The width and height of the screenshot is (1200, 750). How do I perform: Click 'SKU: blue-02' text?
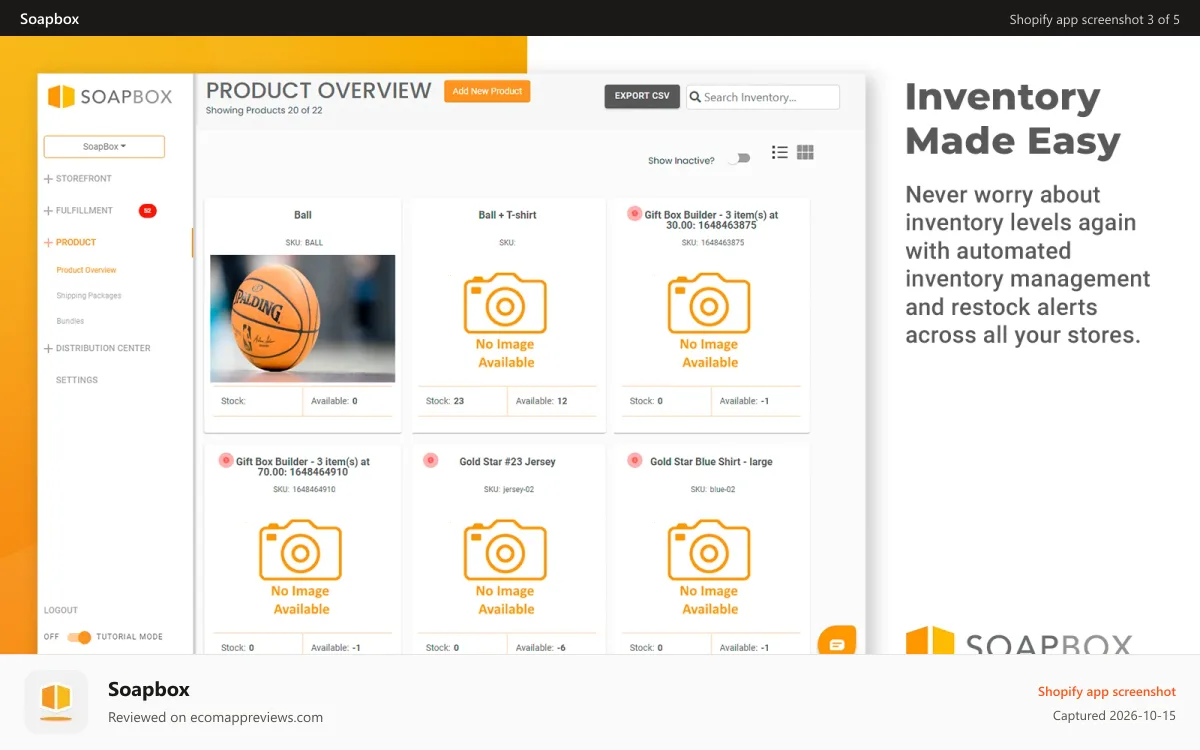pos(712,490)
